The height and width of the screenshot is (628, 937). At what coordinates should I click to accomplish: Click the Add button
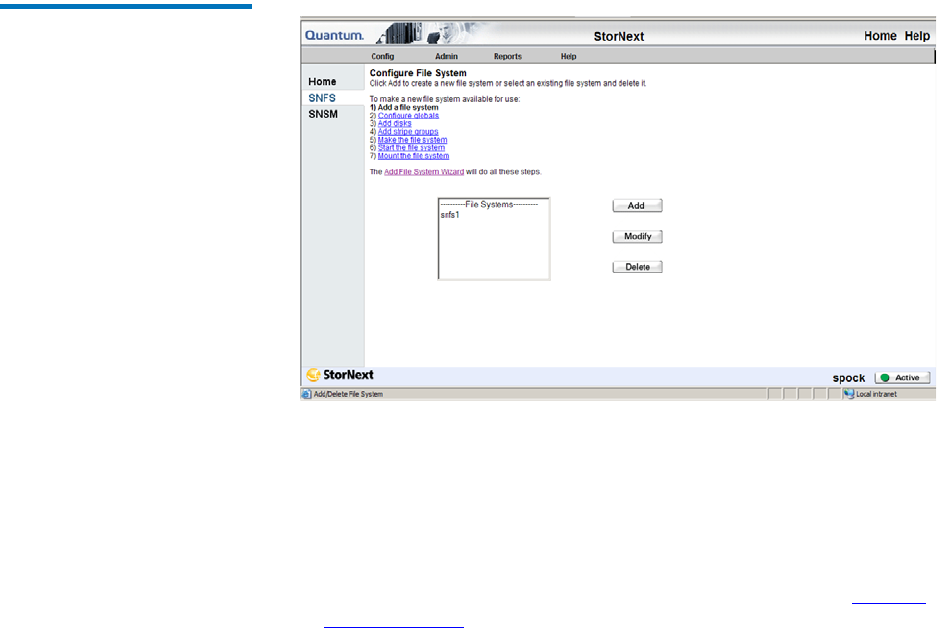(637, 206)
